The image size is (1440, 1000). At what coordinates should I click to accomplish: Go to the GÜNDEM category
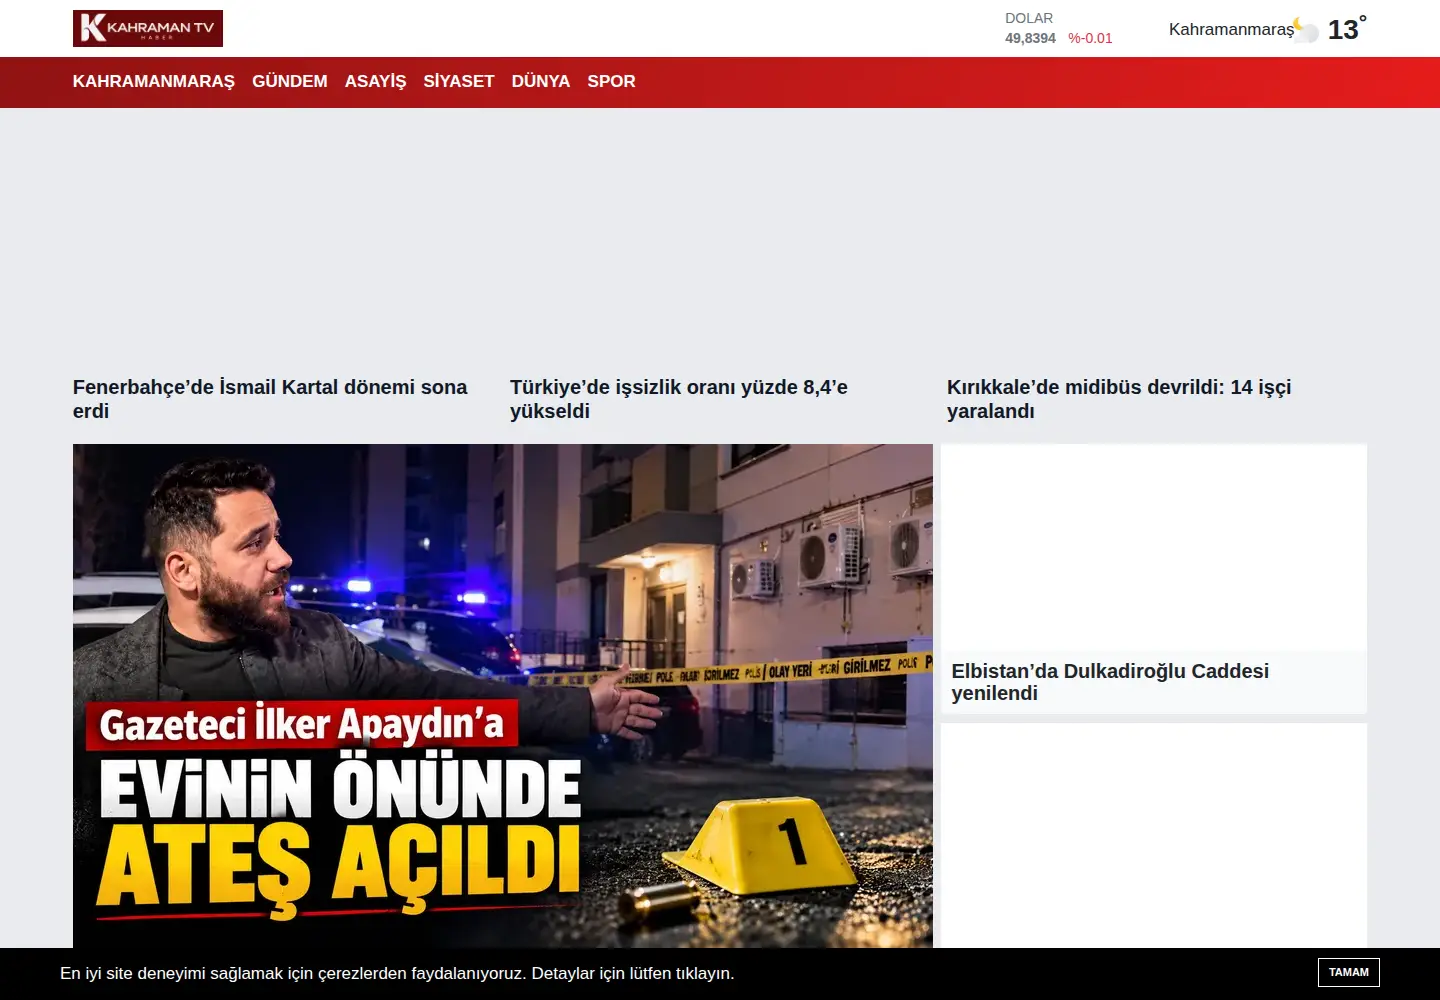point(290,82)
